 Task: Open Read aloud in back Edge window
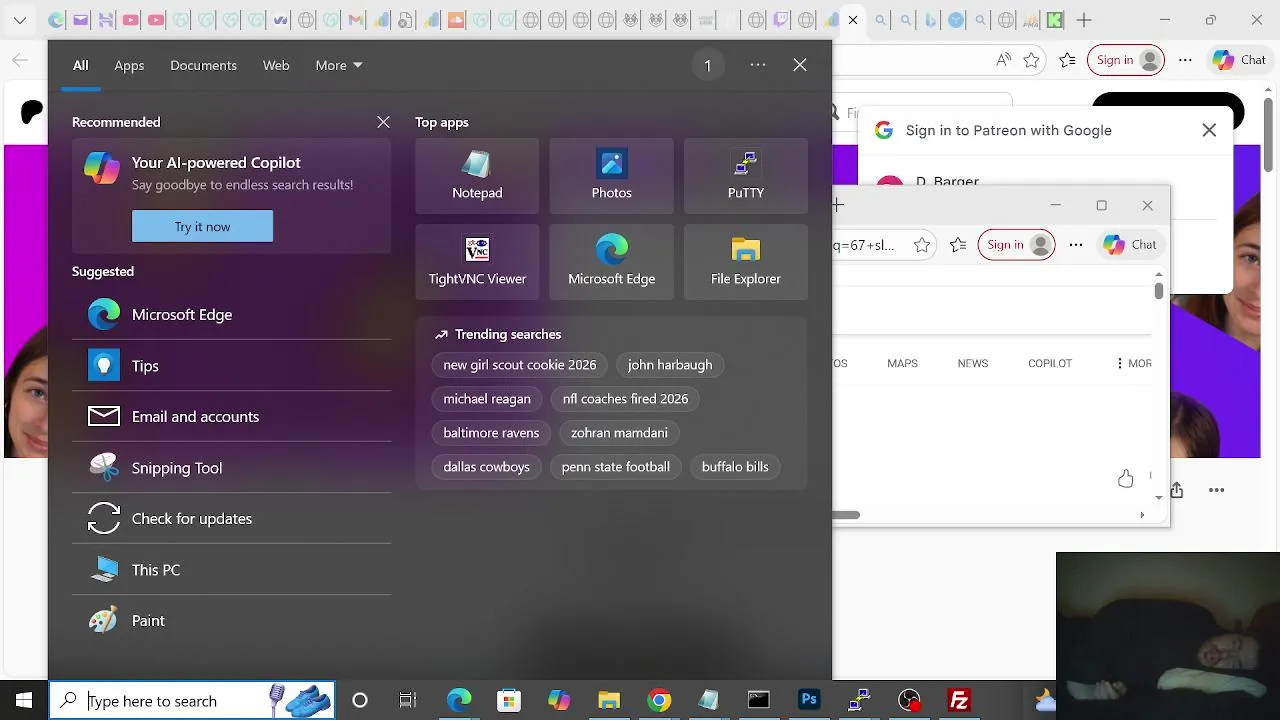pos(1003,60)
